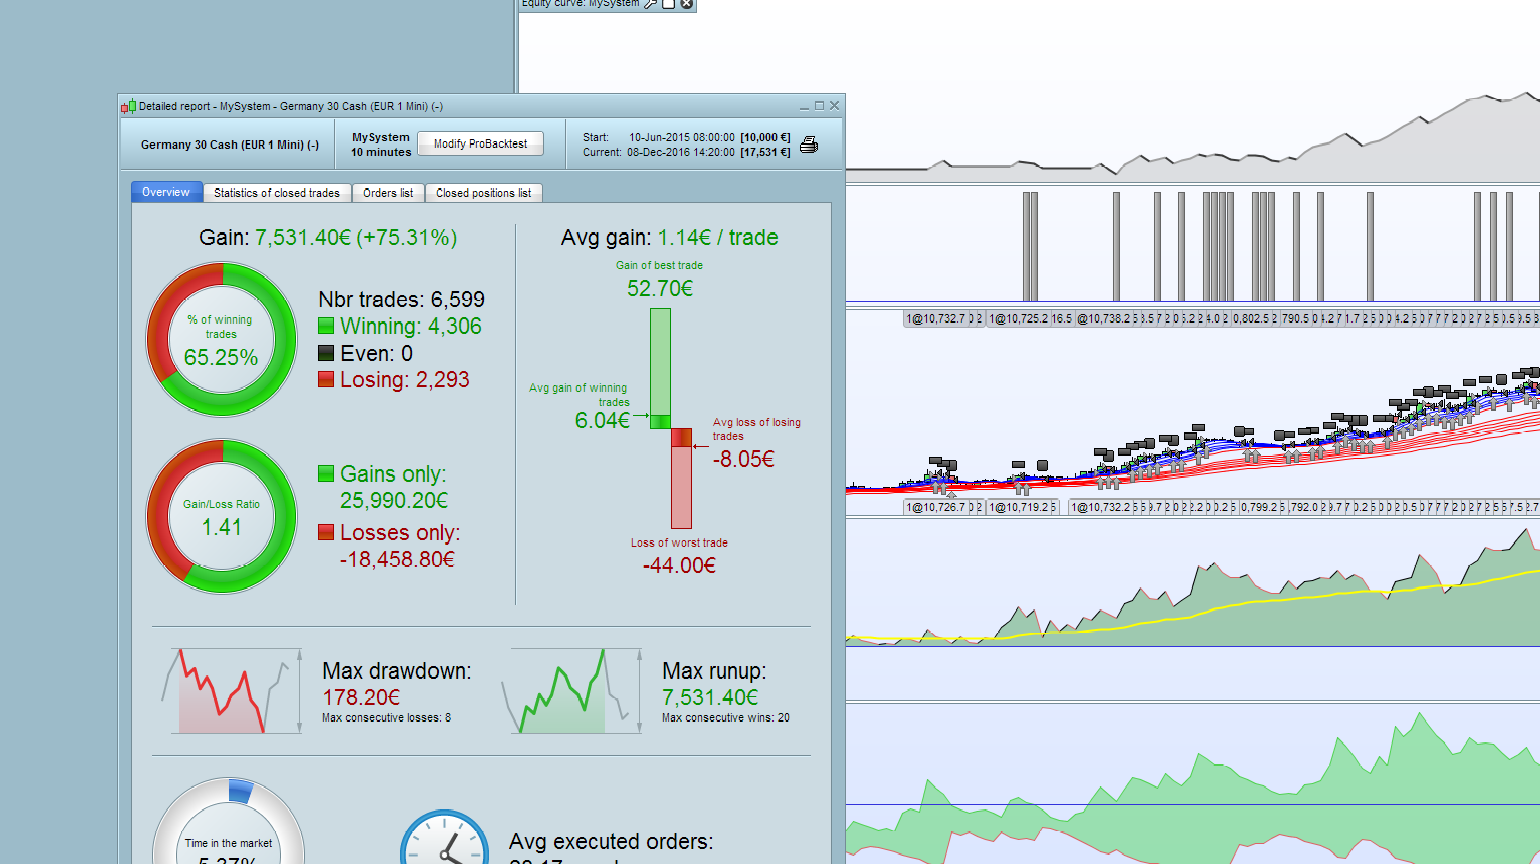
Task: Click the red Losing legend square
Action: (326, 379)
